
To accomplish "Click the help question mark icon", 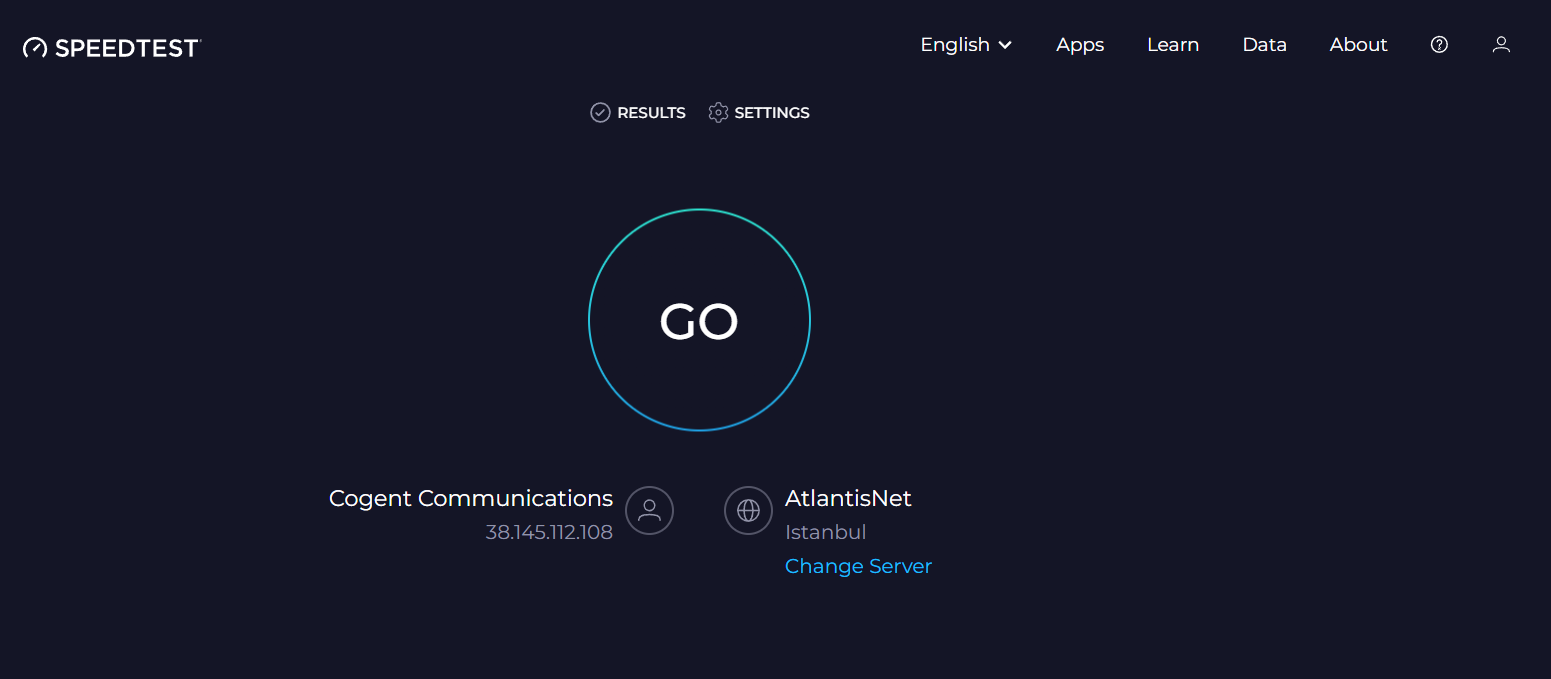I will (x=1439, y=45).
